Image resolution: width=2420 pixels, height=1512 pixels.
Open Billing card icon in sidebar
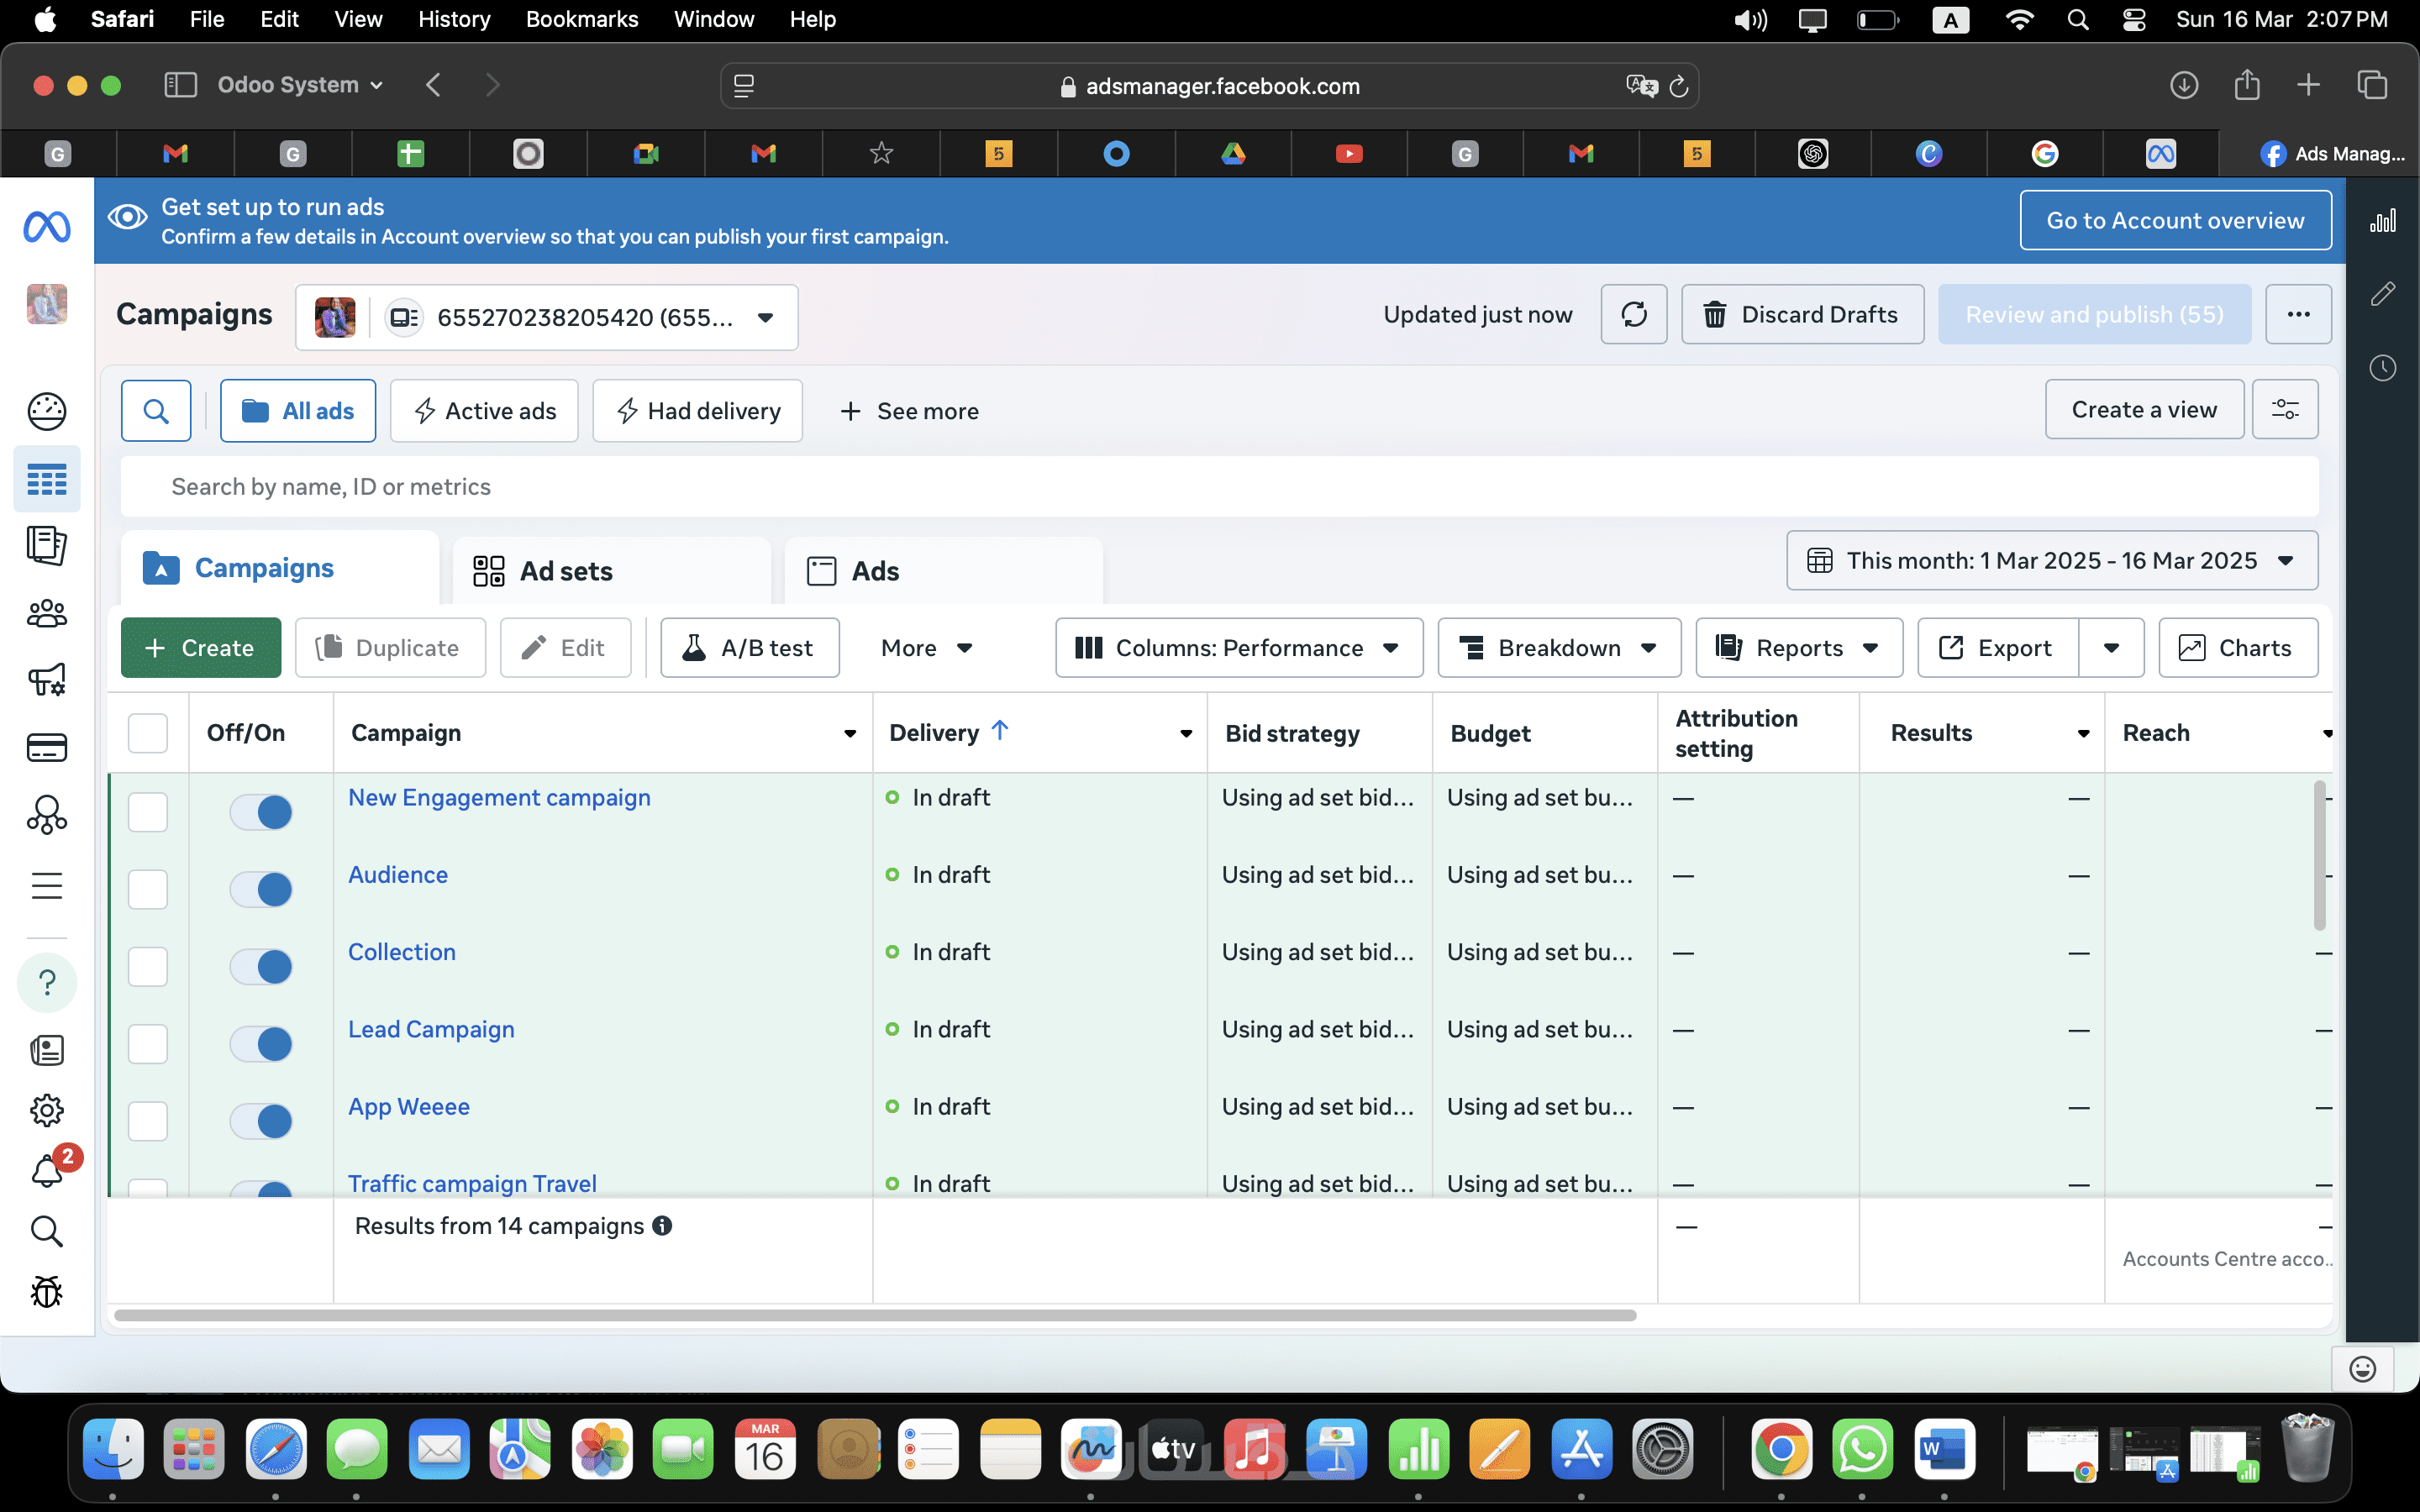click(x=47, y=748)
